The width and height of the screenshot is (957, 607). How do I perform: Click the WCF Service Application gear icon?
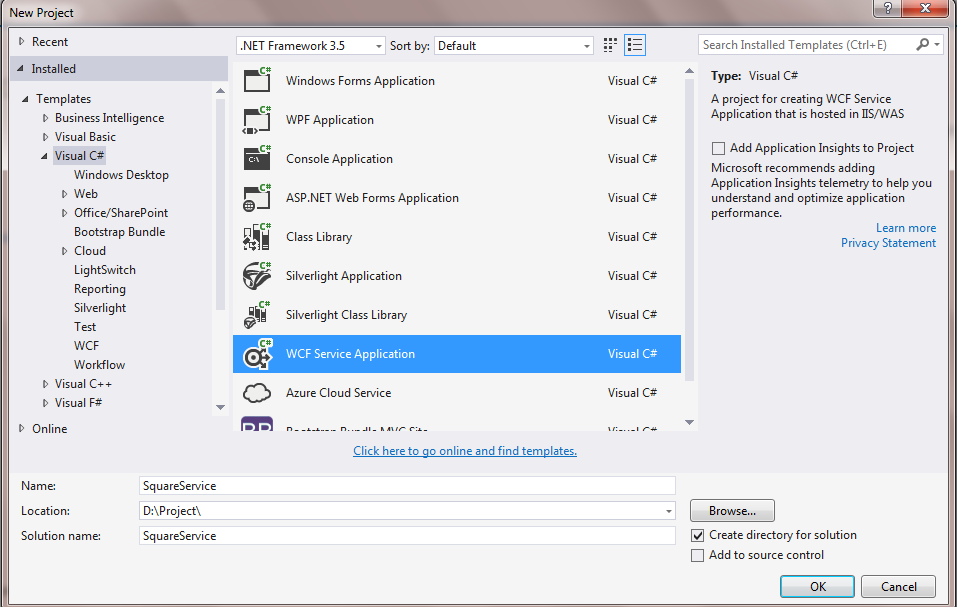coord(257,354)
